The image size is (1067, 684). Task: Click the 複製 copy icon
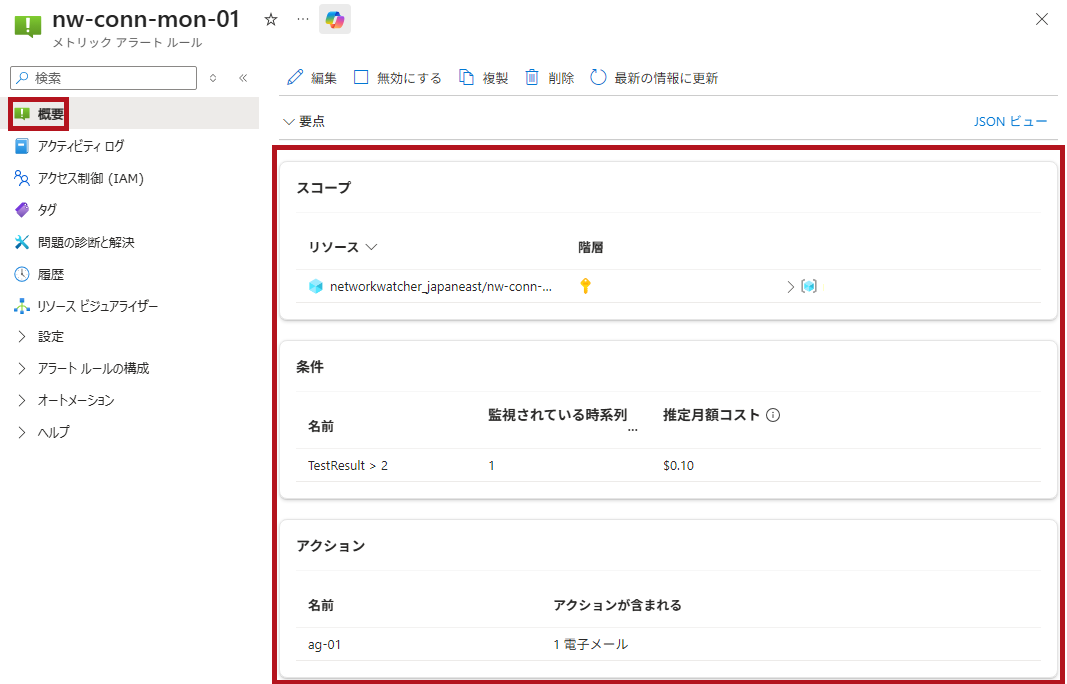pos(466,78)
